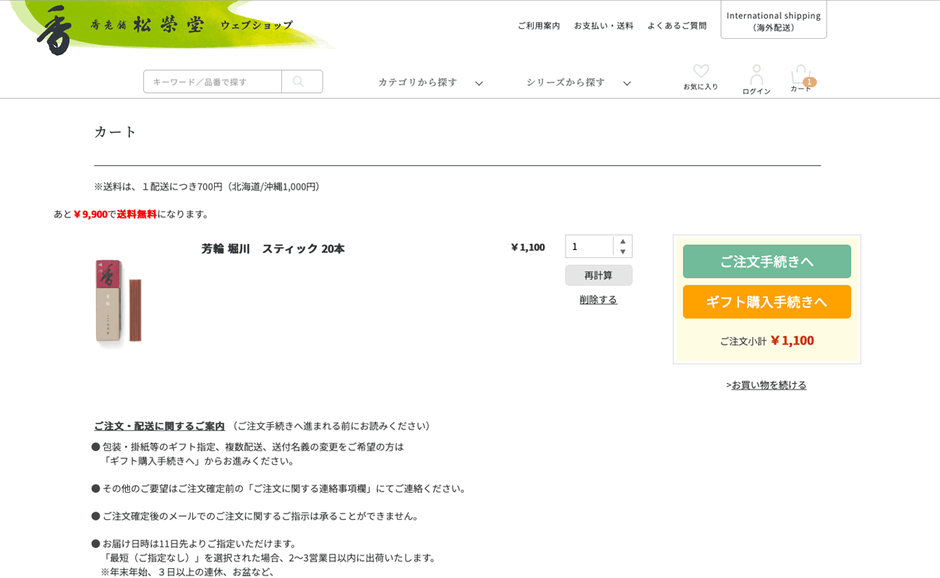Increase quantity with the up stepper arrow
This screenshot has width=940, height=578.
(x=625, y=241)
